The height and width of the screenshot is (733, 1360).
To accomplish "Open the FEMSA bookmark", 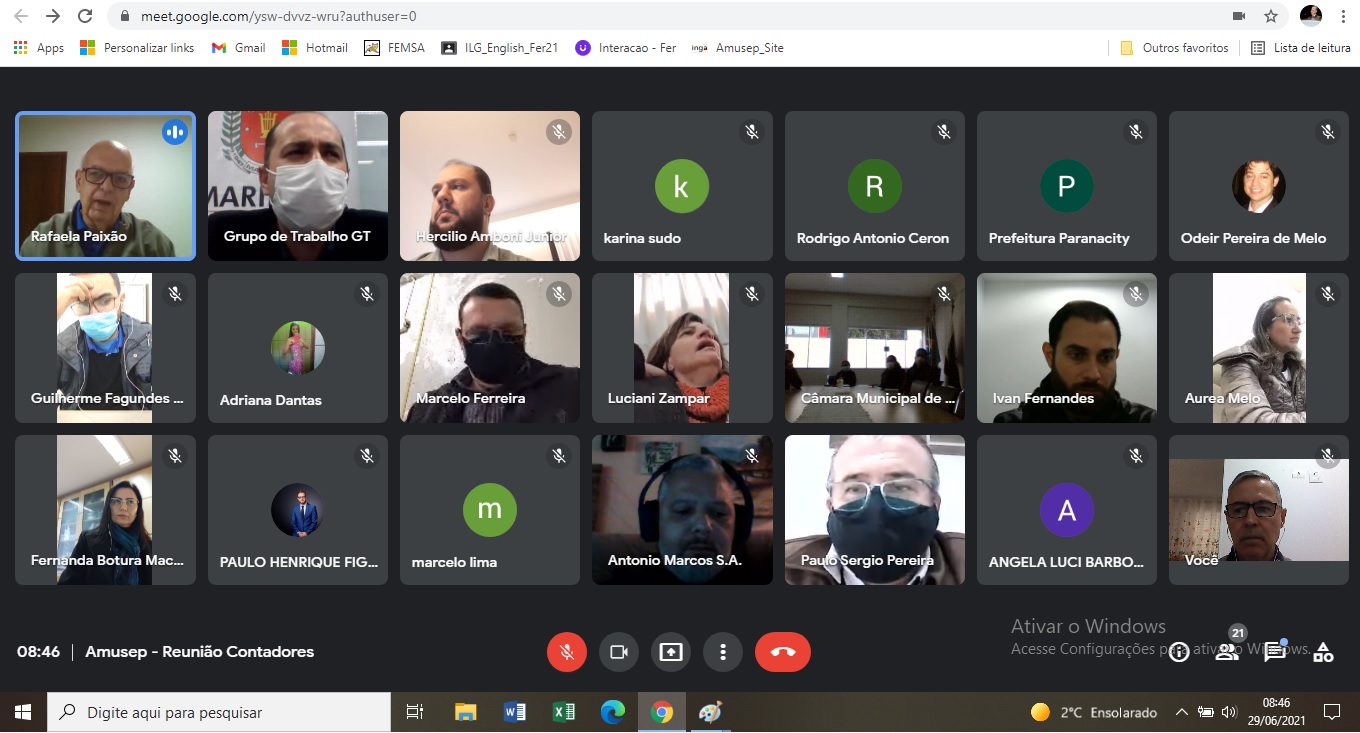I will pyautogui.click(x=395, y=48).
